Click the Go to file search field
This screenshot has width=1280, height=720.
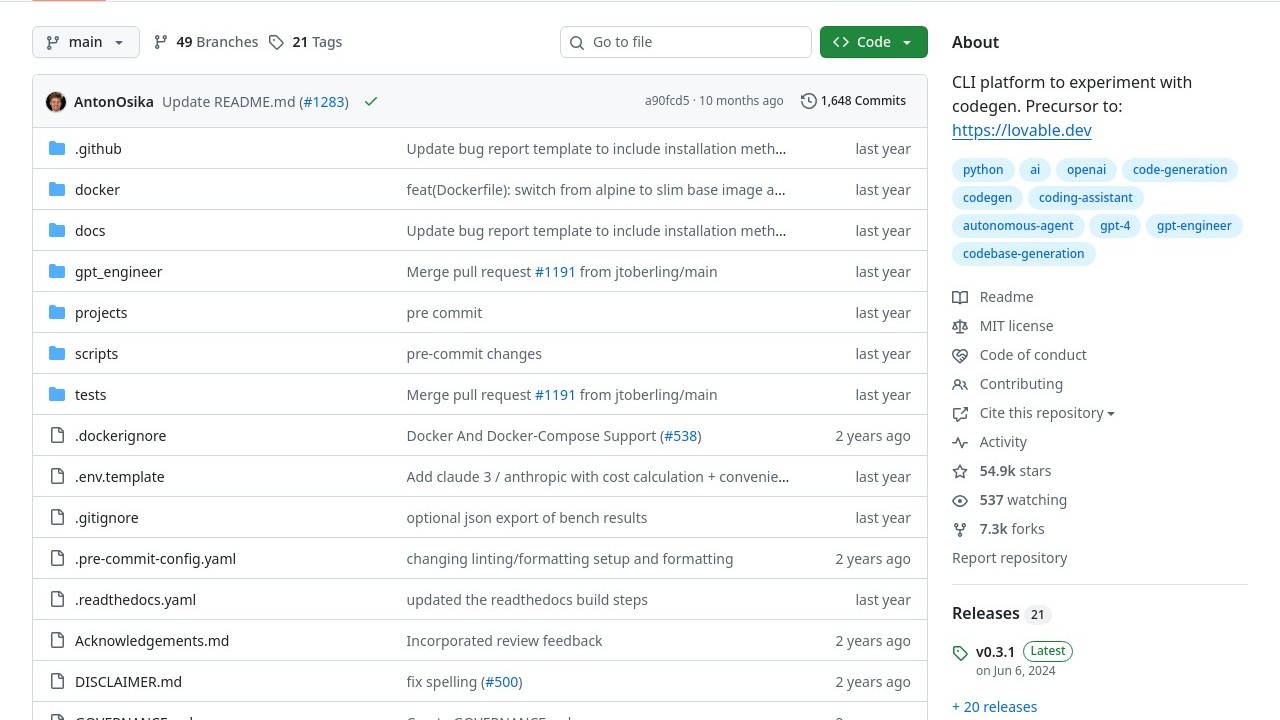(x=686, y=42)
